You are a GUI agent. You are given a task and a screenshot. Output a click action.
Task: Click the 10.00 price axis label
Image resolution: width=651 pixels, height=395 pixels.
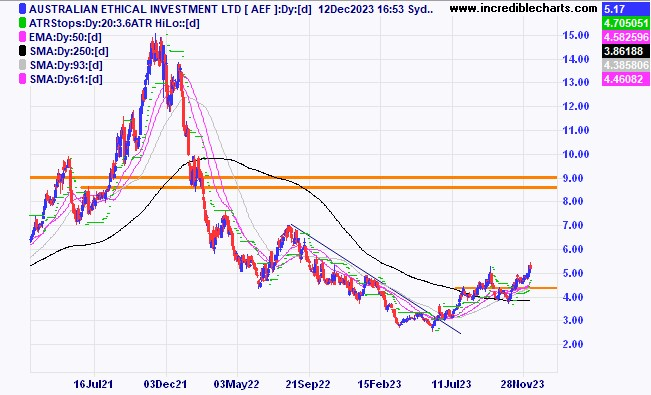click(576, 154)
